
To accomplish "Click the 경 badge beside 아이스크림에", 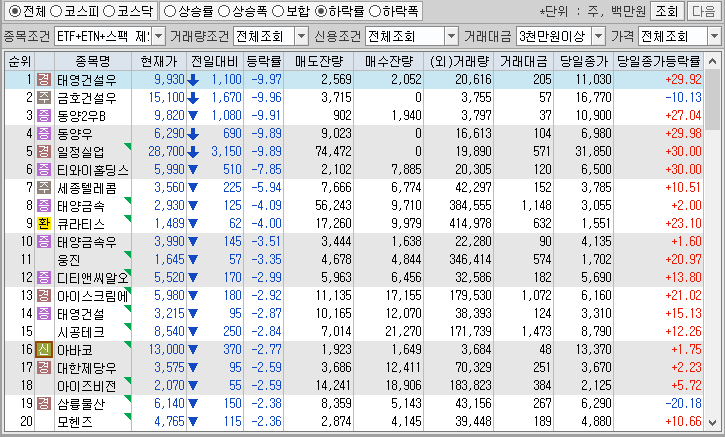I will coord(44,295).
